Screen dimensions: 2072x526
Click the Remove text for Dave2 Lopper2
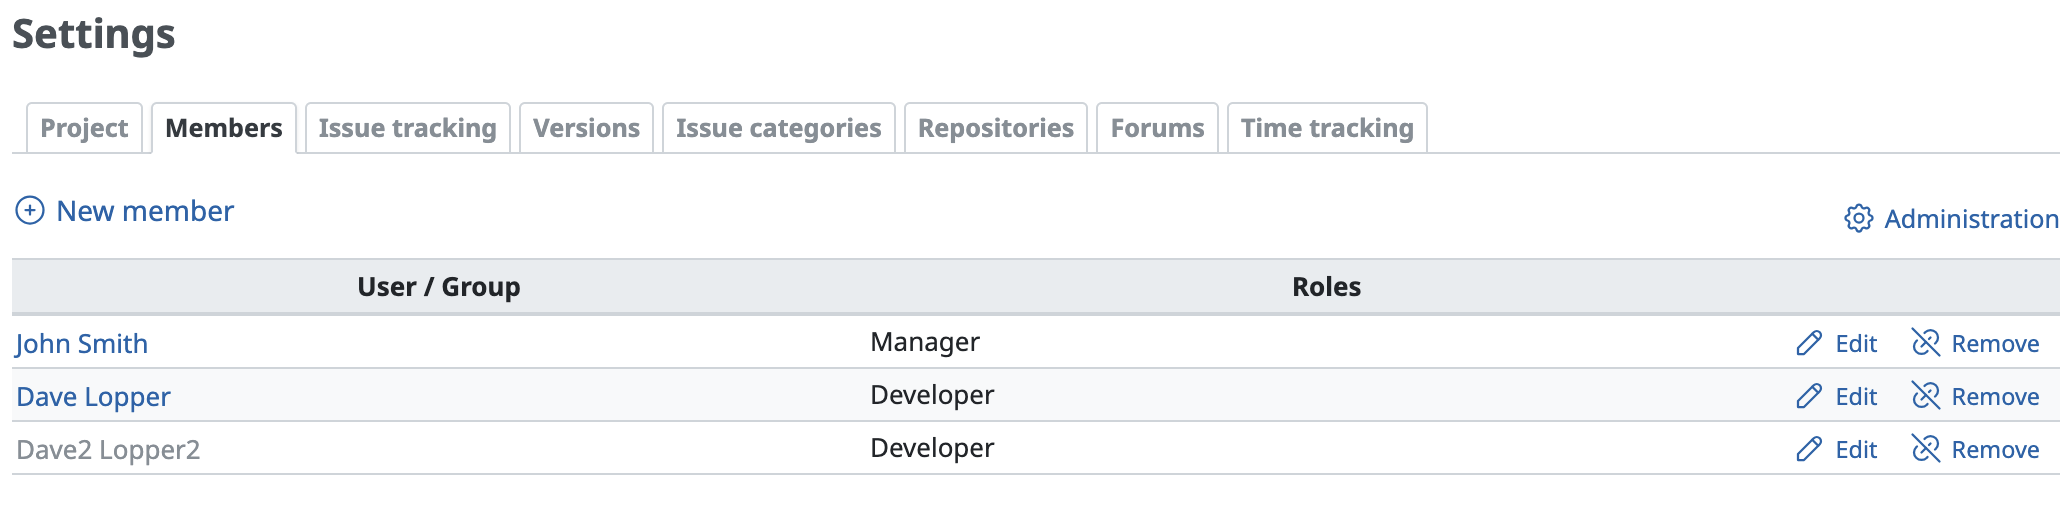(1995, 450)
